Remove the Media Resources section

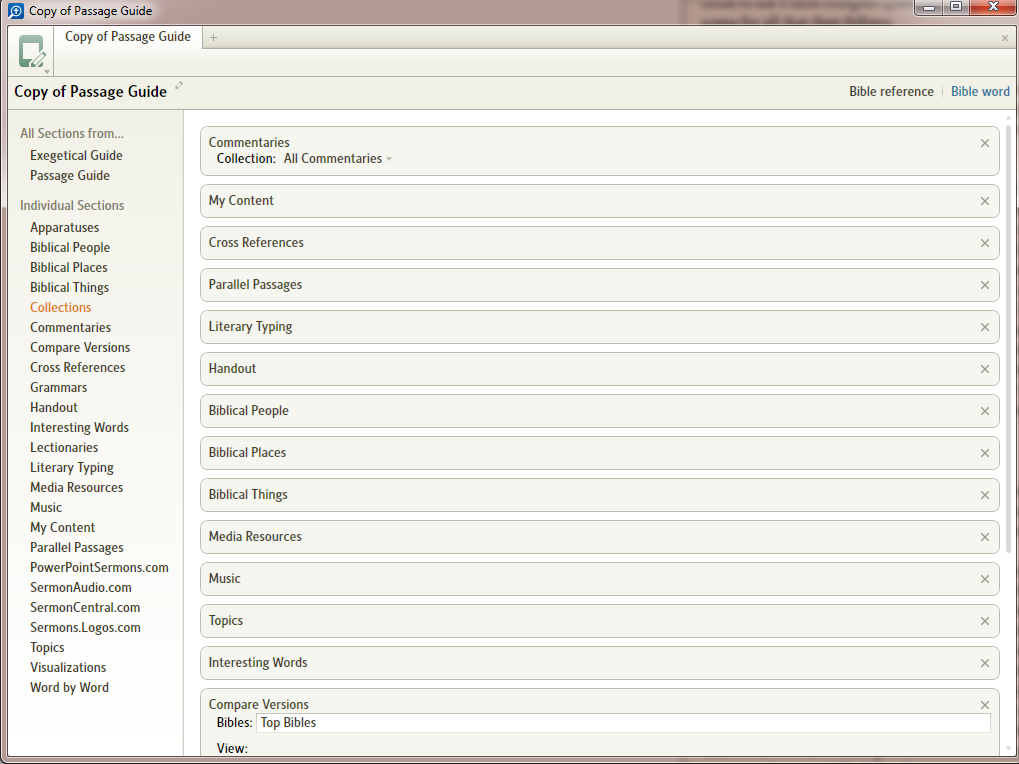pos(985,537)
